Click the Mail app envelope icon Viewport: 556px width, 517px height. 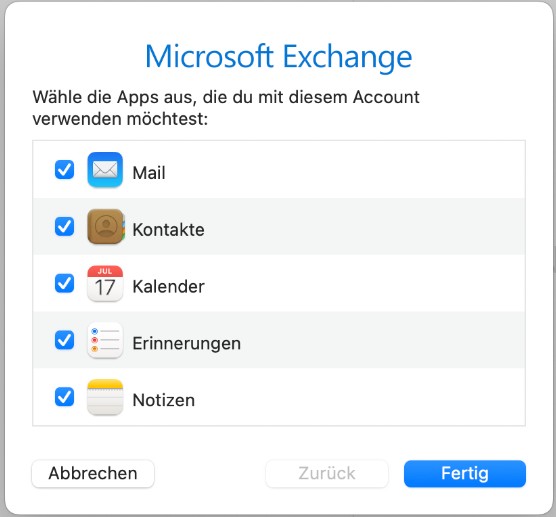tap(105, 169)
